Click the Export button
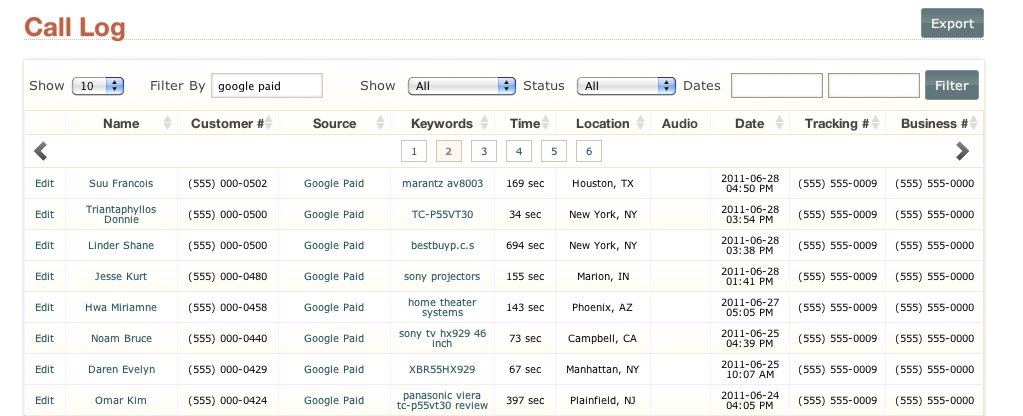 click(951, 23)
